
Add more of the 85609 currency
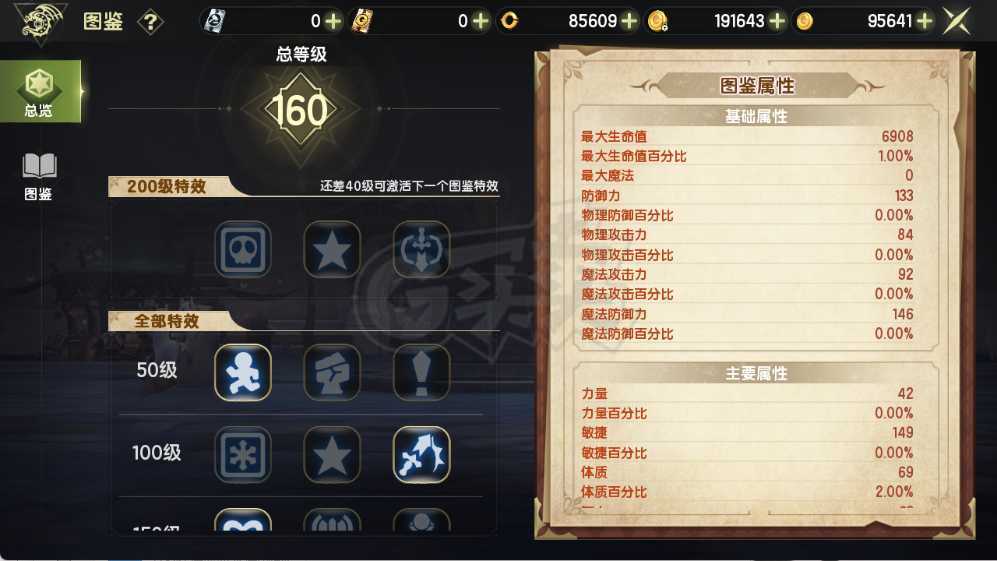tap(629, 22)
